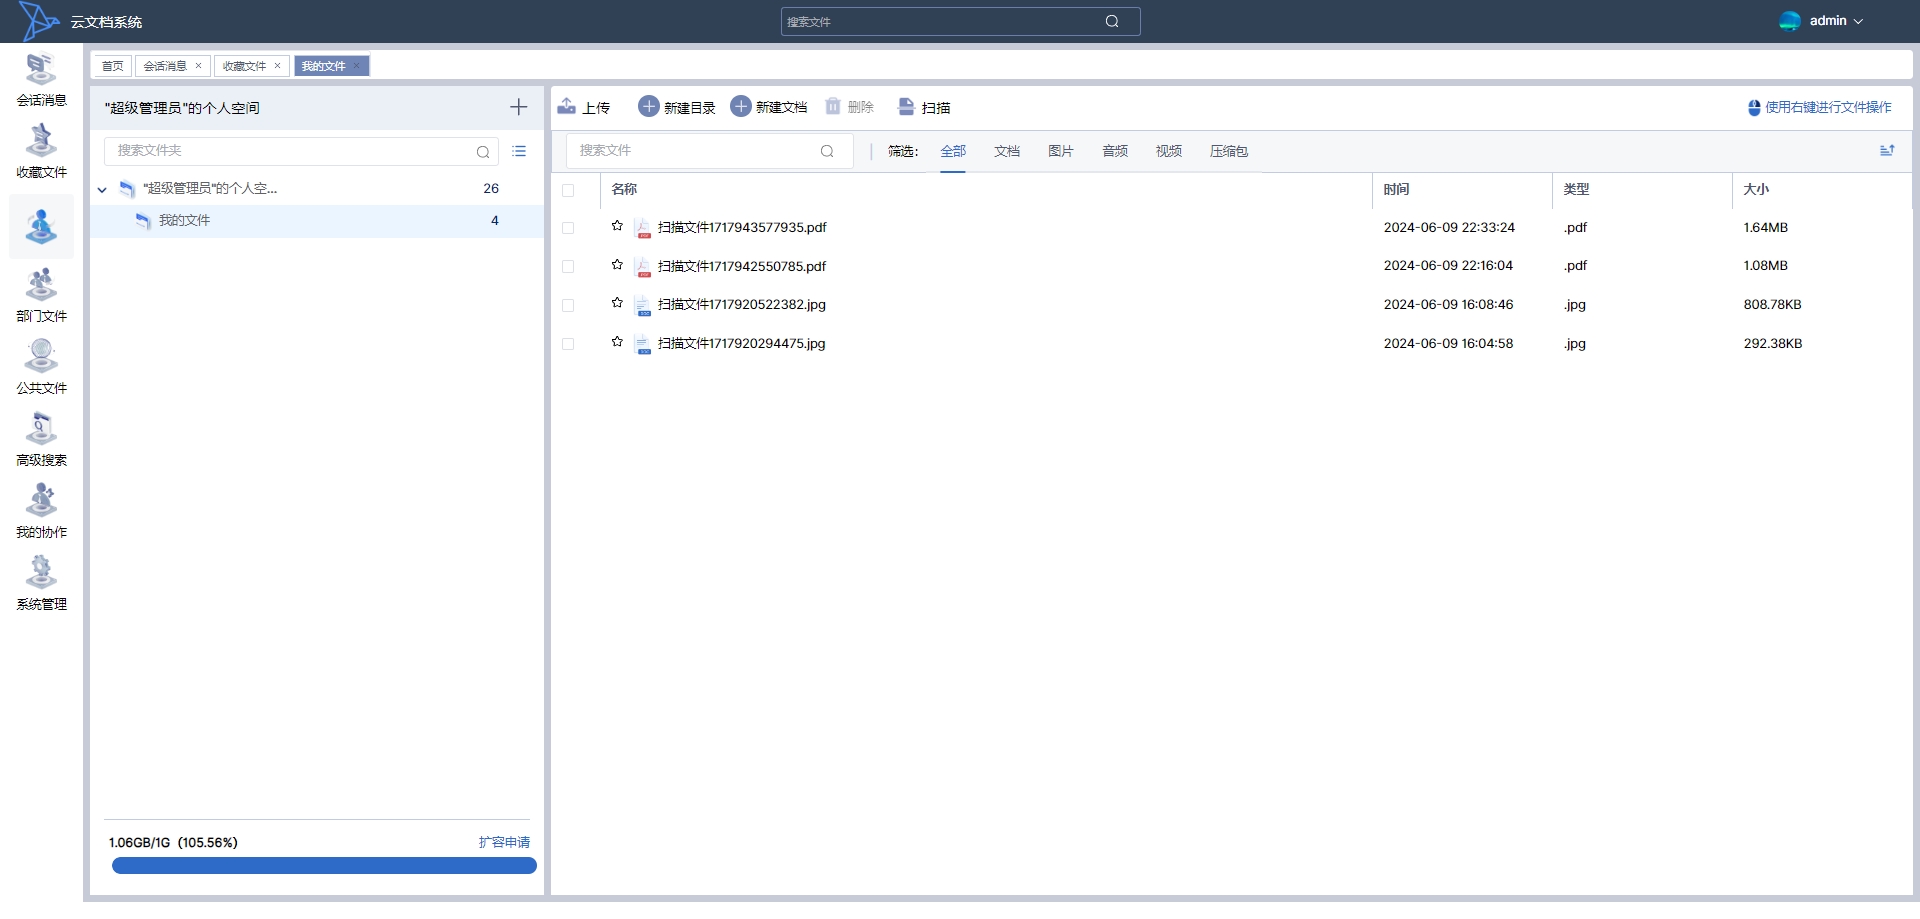
Task: Click the storage usage progress bar
Action: pyautogui.click(x=324, y=866)
